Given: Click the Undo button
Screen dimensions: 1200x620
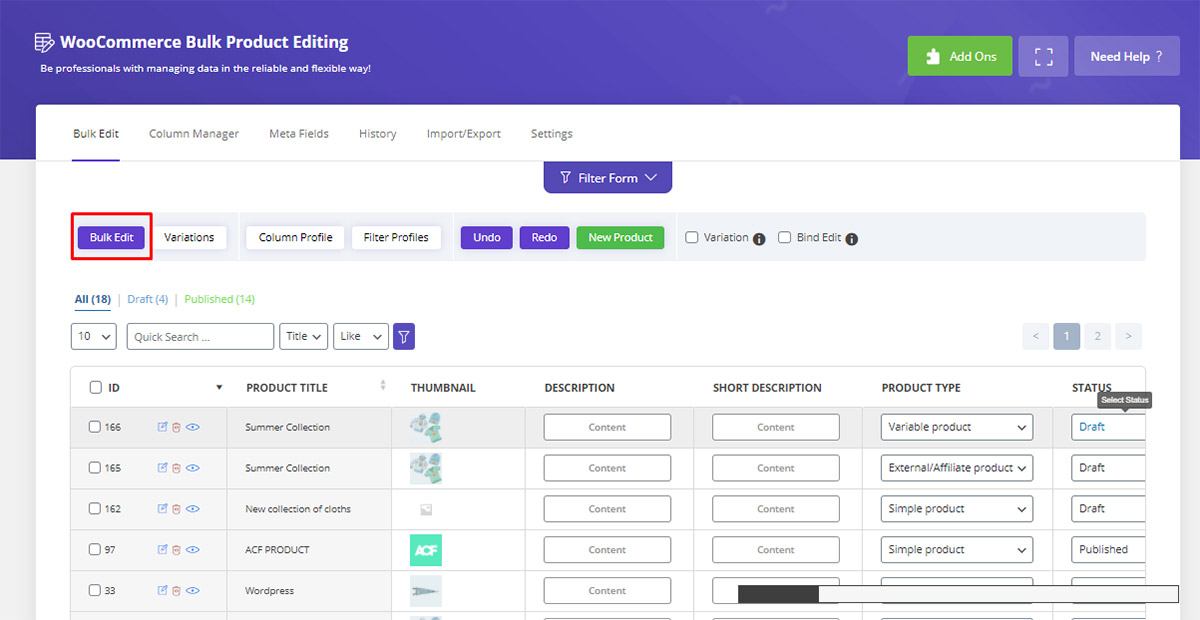Looking at the screenshot, I should pos(487,238).
